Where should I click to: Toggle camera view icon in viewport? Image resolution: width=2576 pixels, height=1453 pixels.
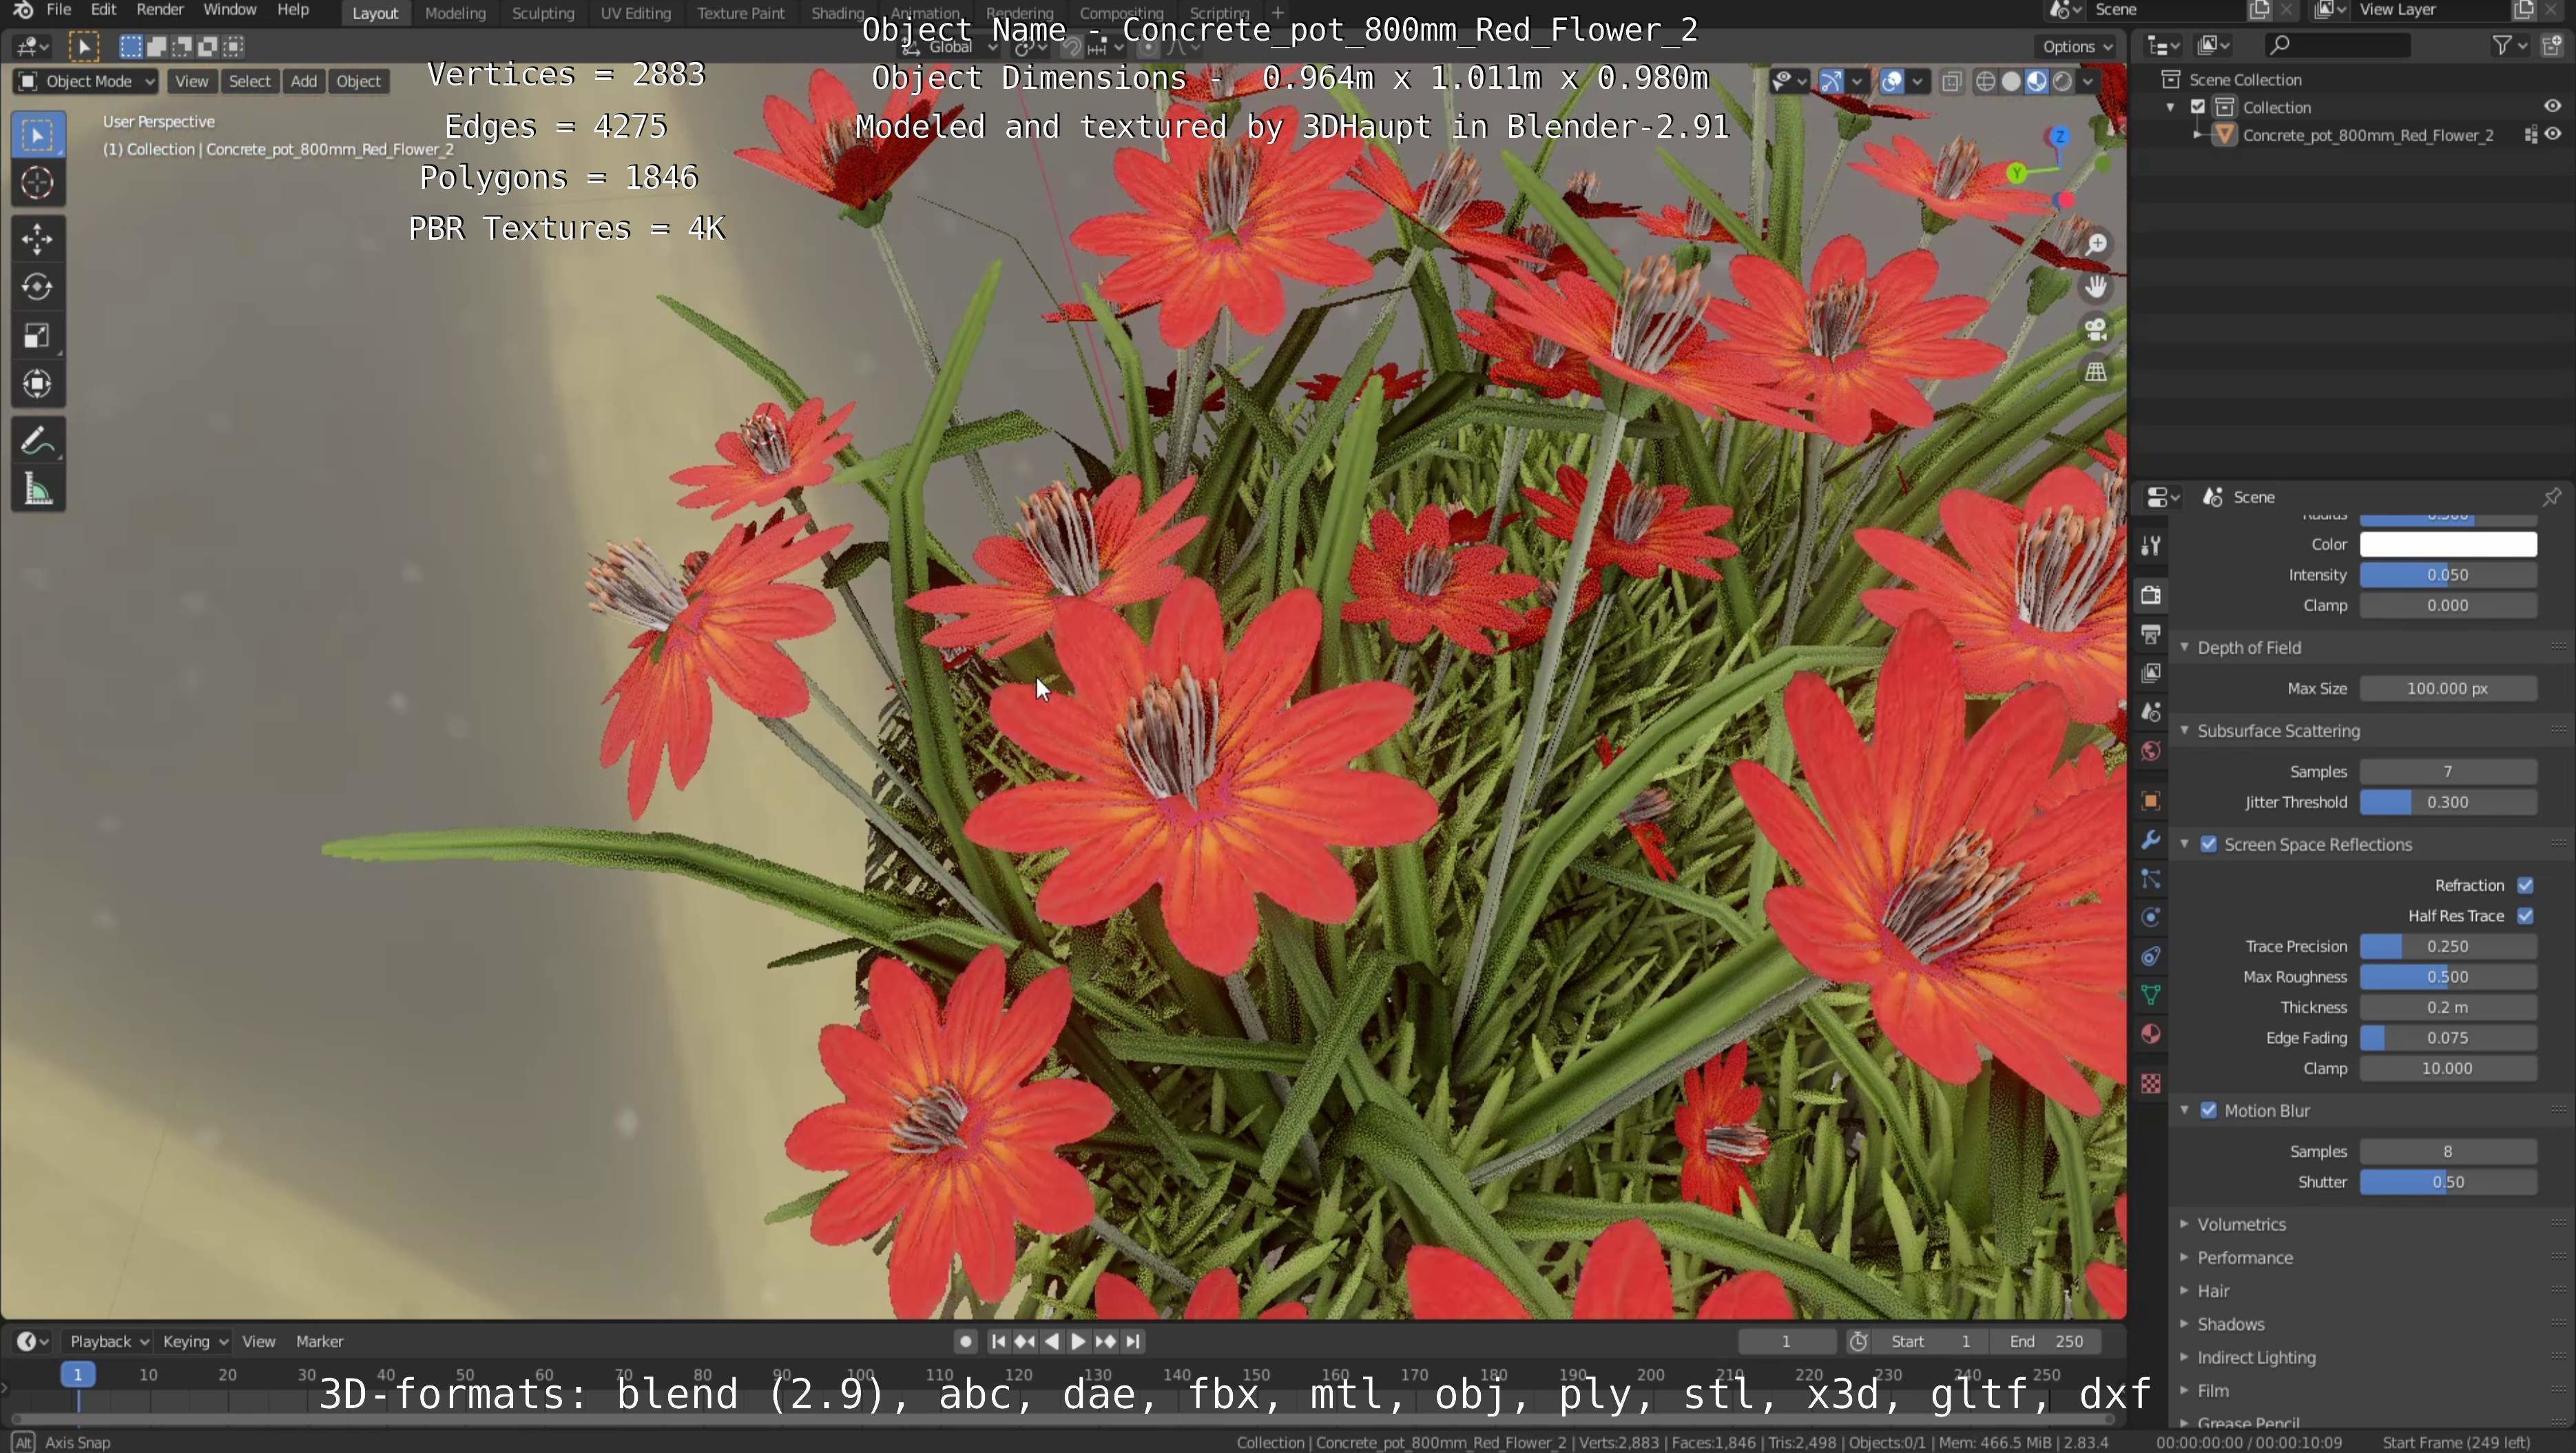point(2096,329)
